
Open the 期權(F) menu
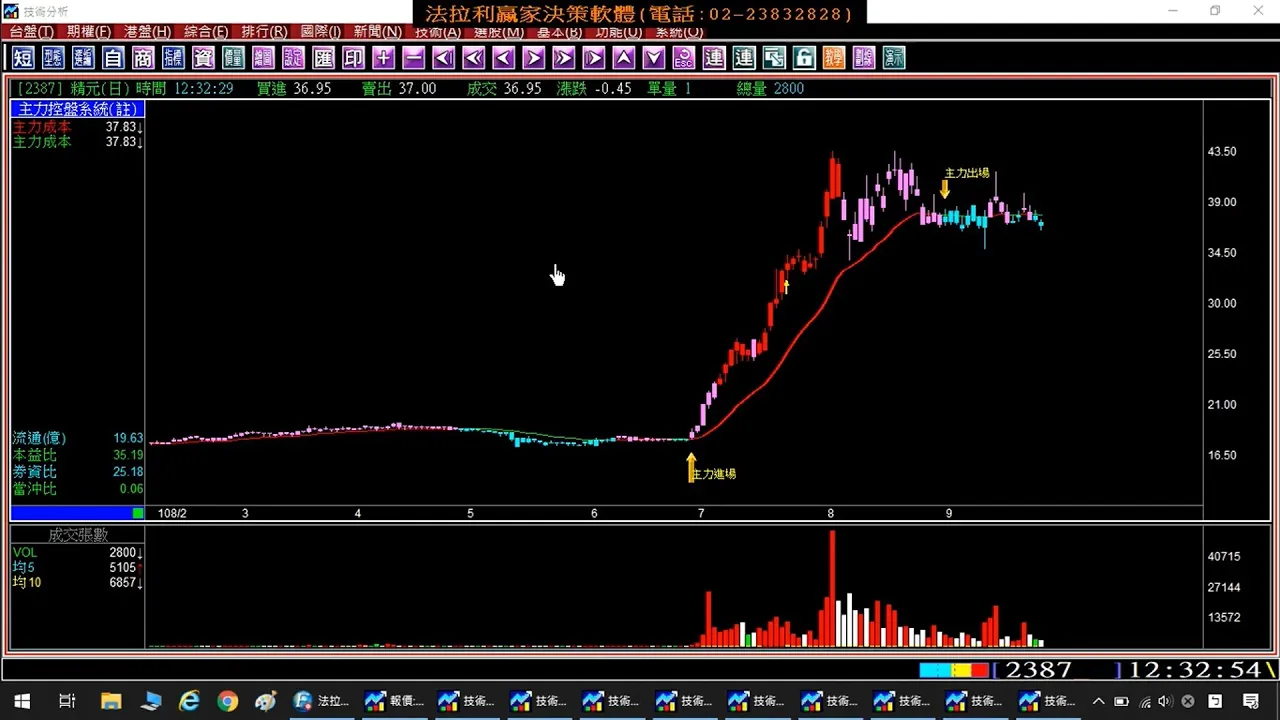(89, 32)
